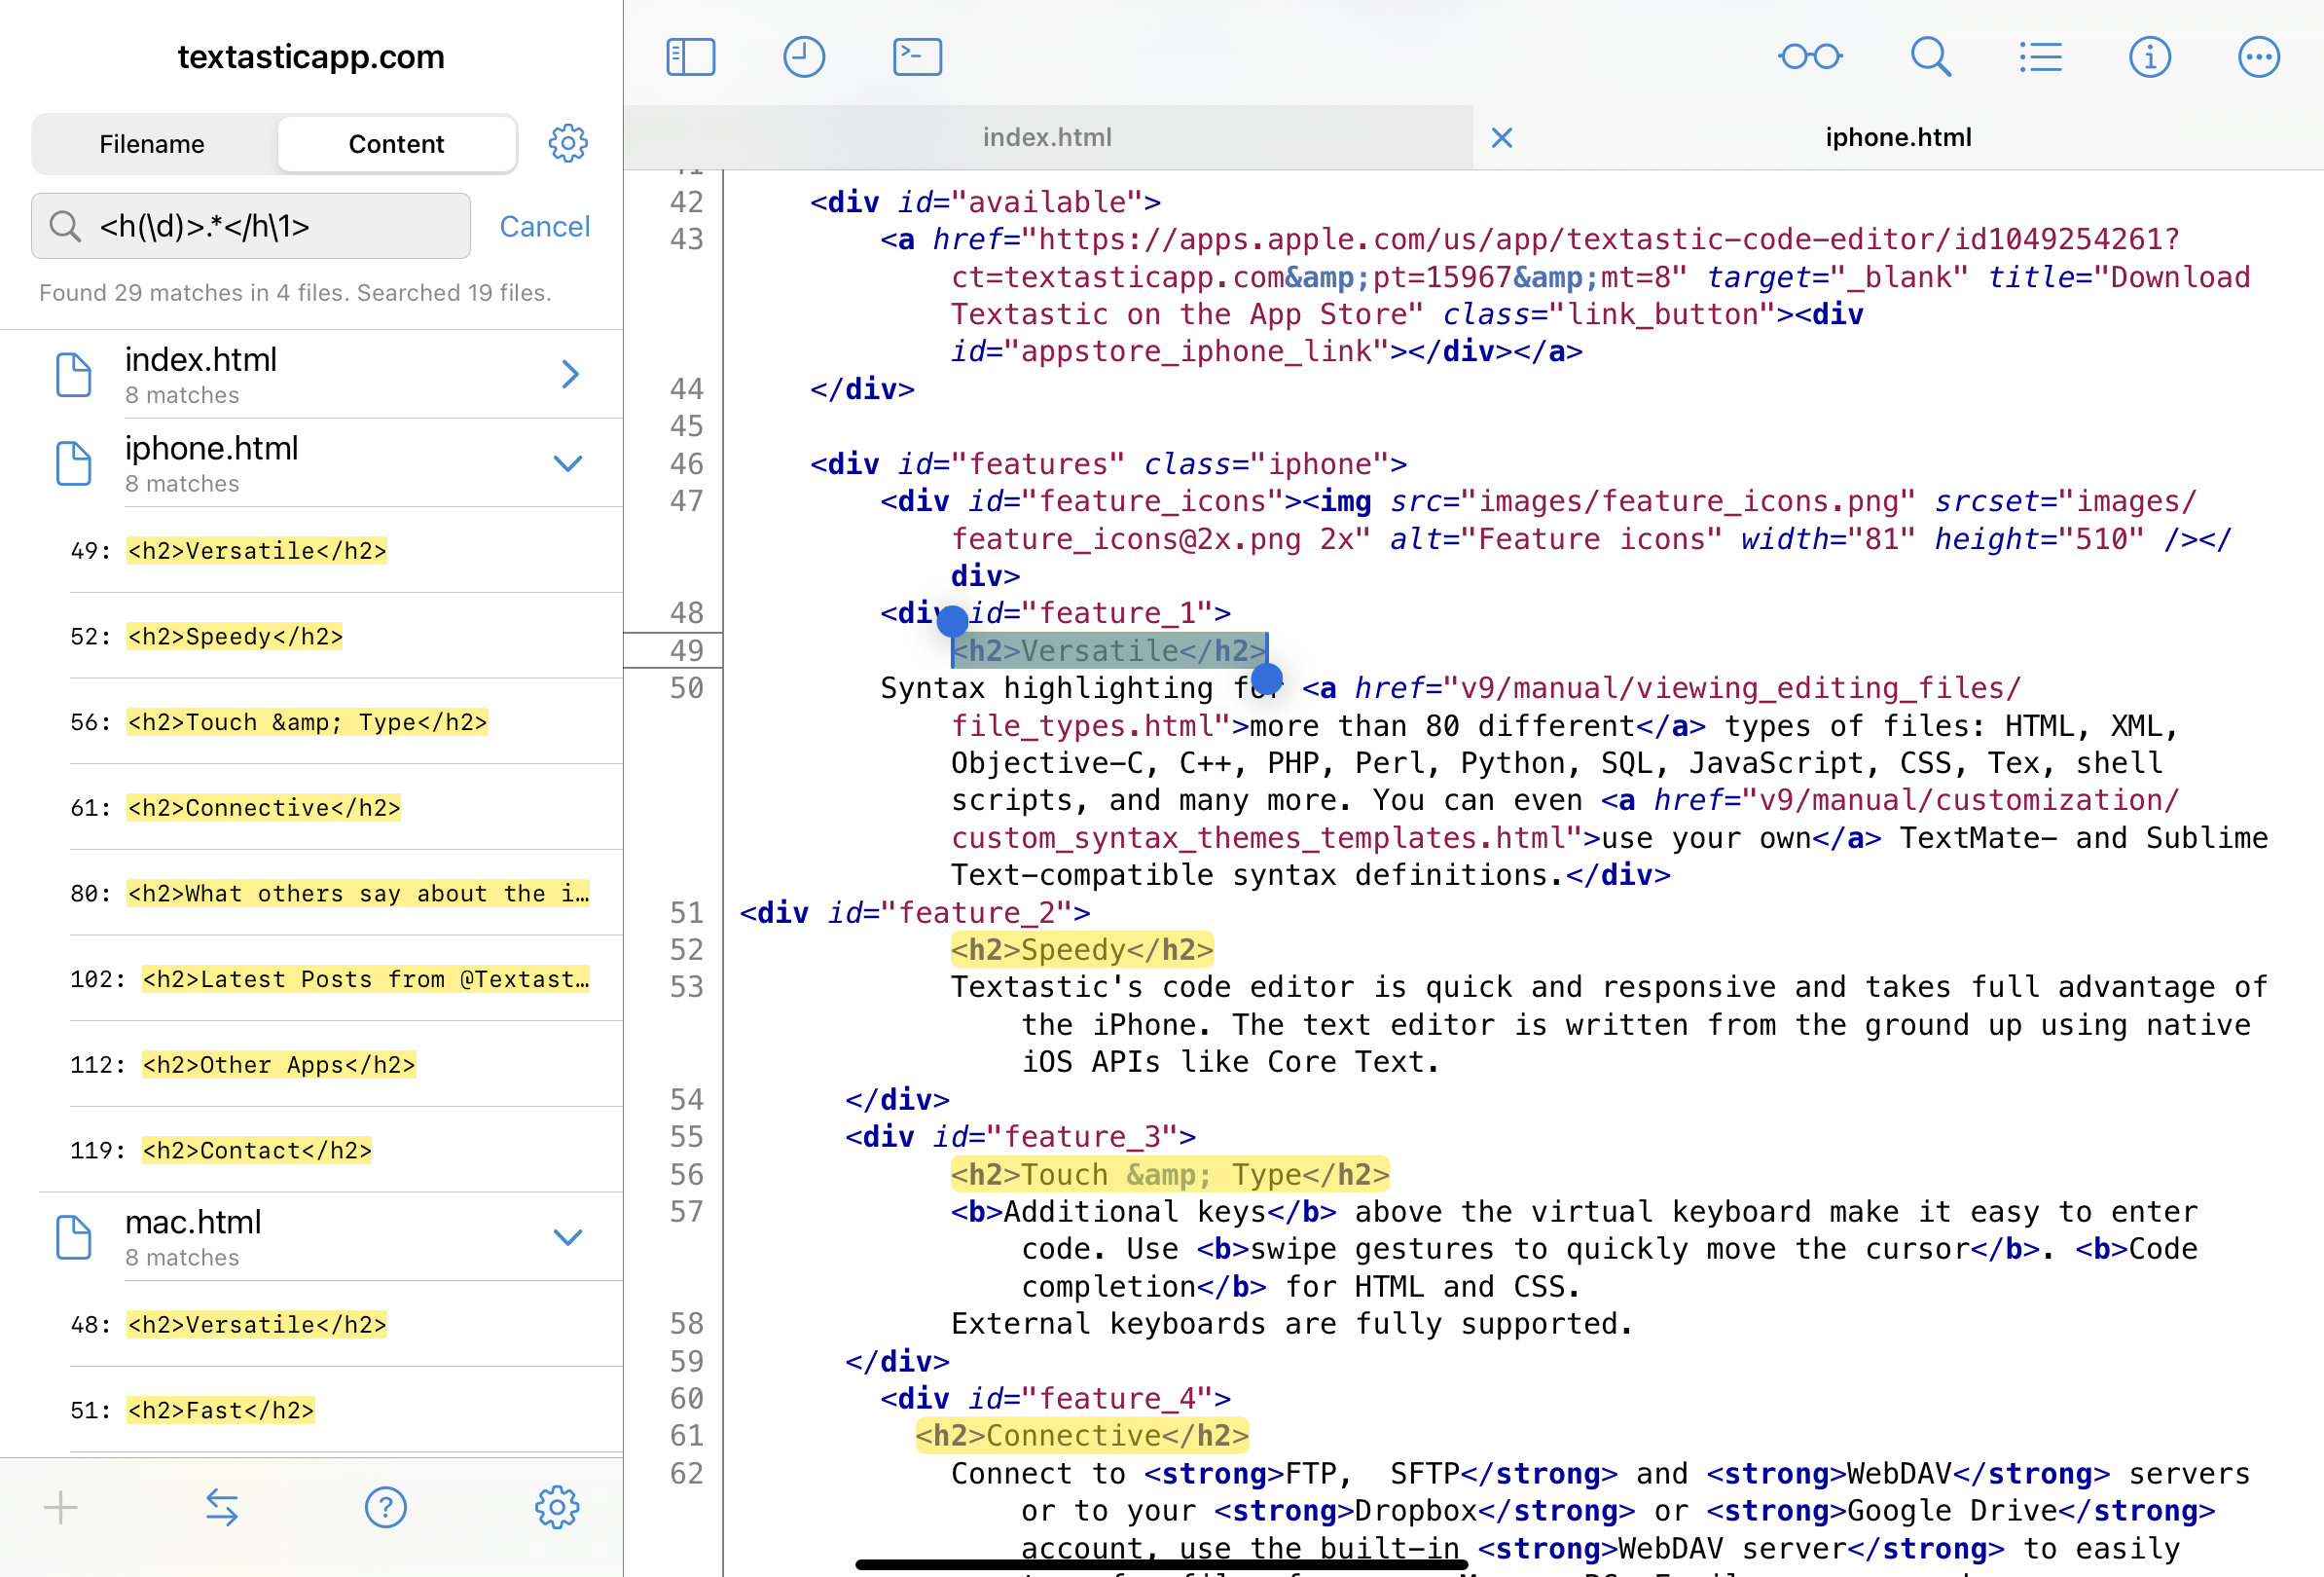Click selection start handle on line 49

(x=952, y=622)
